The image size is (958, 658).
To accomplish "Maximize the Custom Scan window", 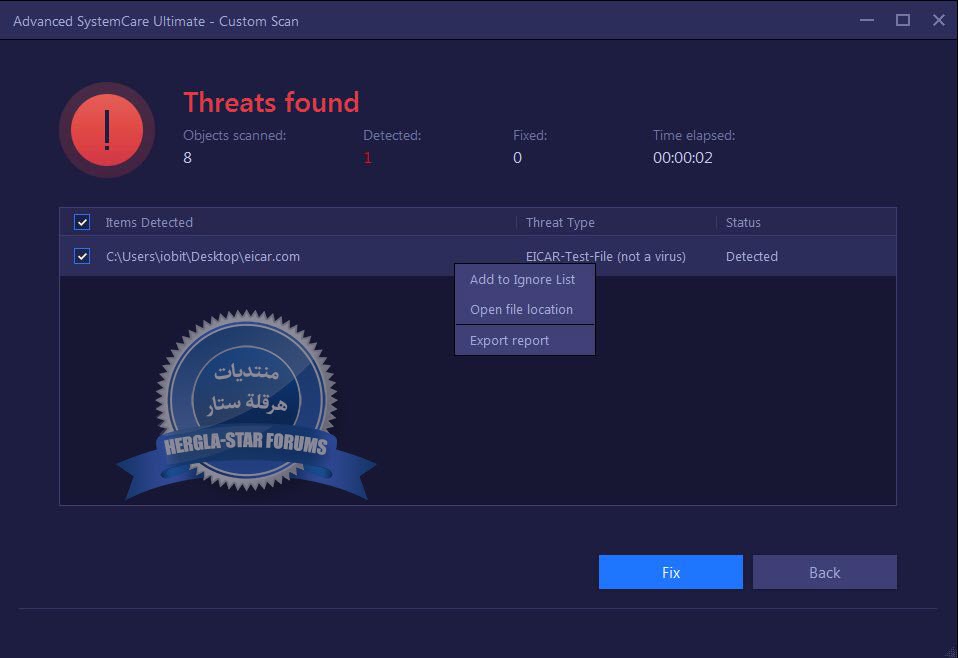I will point(902,20).
